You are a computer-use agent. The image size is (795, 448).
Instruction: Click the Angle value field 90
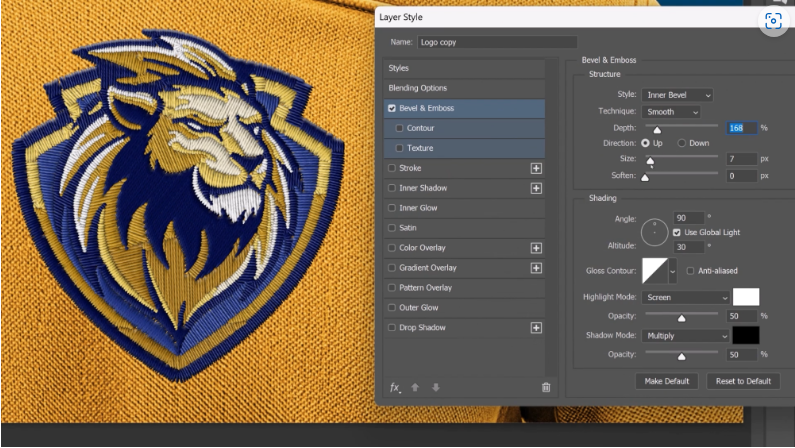[689, 218]
